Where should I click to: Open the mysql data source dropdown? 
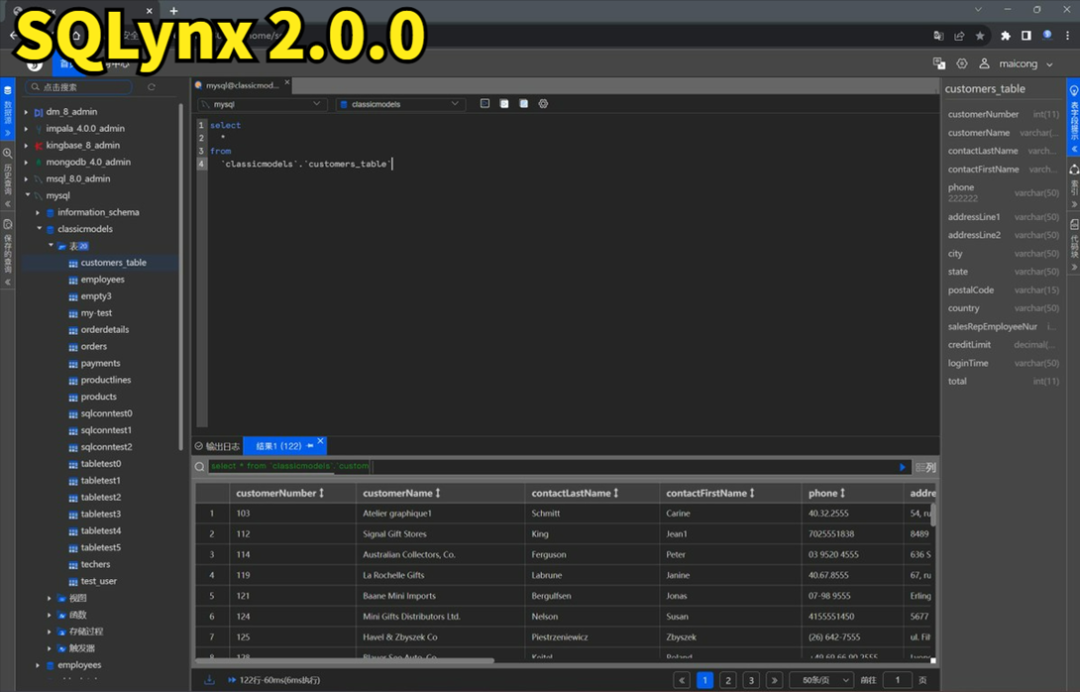click(x=261, y=104)
